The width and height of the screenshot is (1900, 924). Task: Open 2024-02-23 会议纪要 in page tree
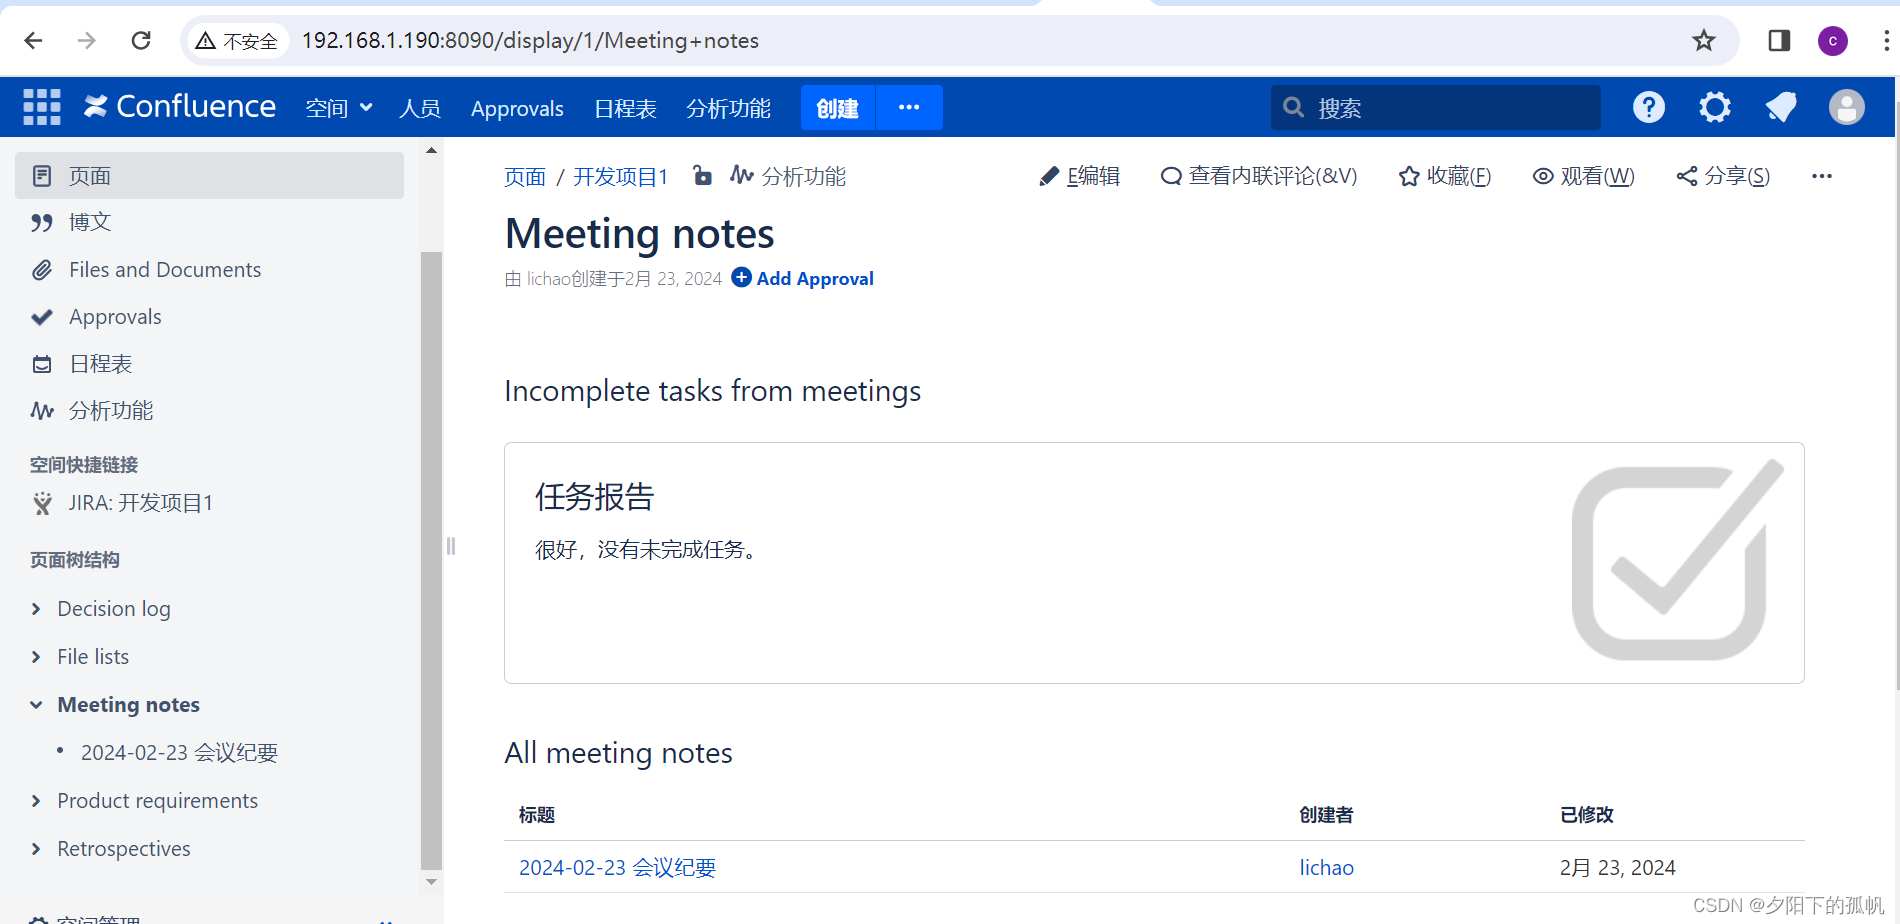coord(179,753)
